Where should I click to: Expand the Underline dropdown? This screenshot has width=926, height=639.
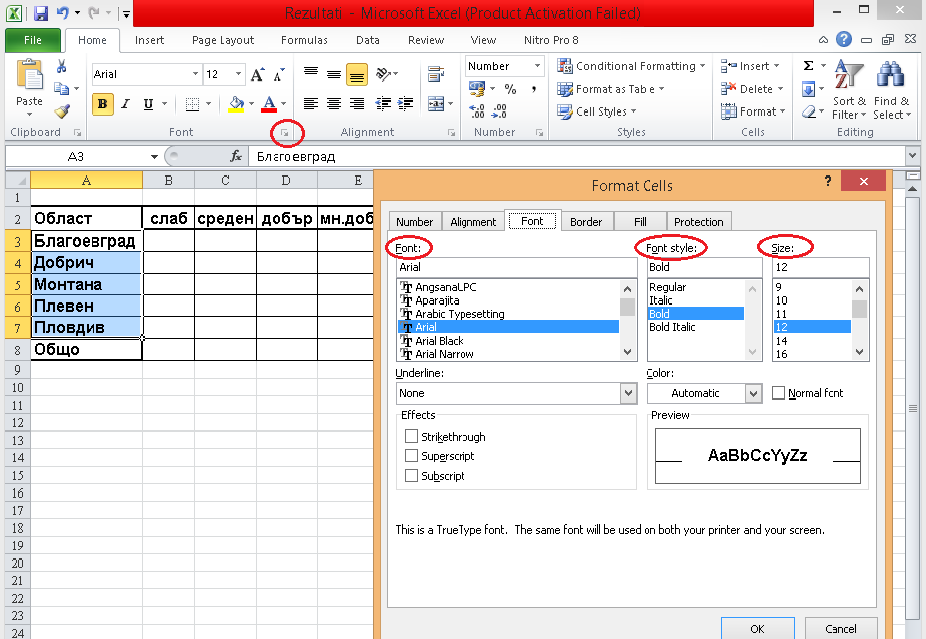click(x=628, y=393)
